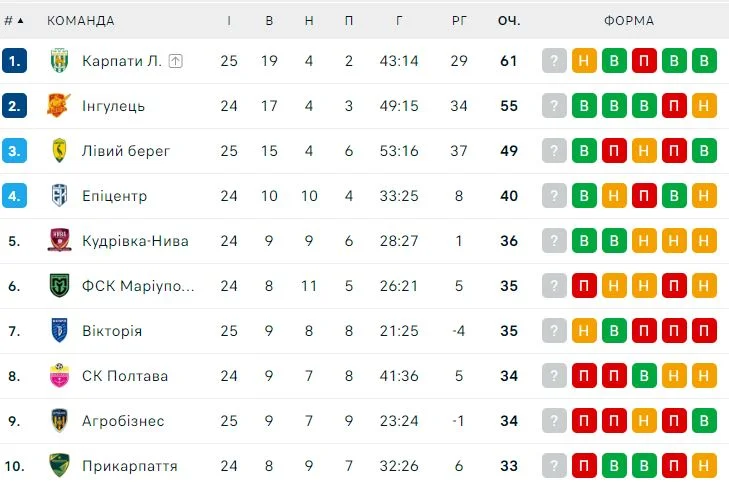The width and height of the screenshot is (729, 482).
Task: Click the Кудрівка-Нива club logo
Action: click(59, 241)
